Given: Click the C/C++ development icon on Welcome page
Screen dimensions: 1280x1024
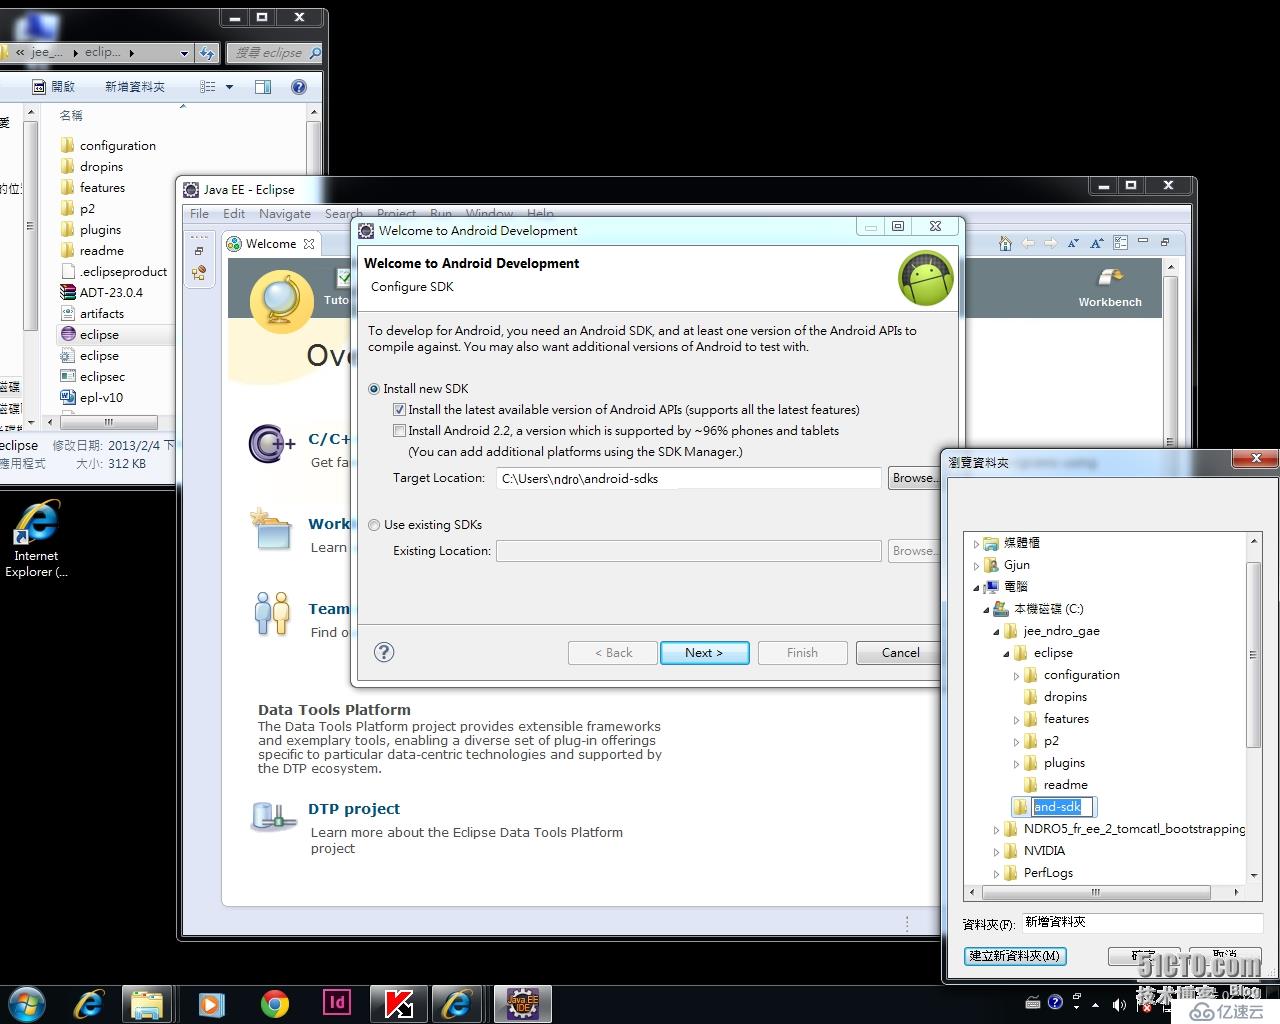Looking at the screenshot, I should click(271, 444).
